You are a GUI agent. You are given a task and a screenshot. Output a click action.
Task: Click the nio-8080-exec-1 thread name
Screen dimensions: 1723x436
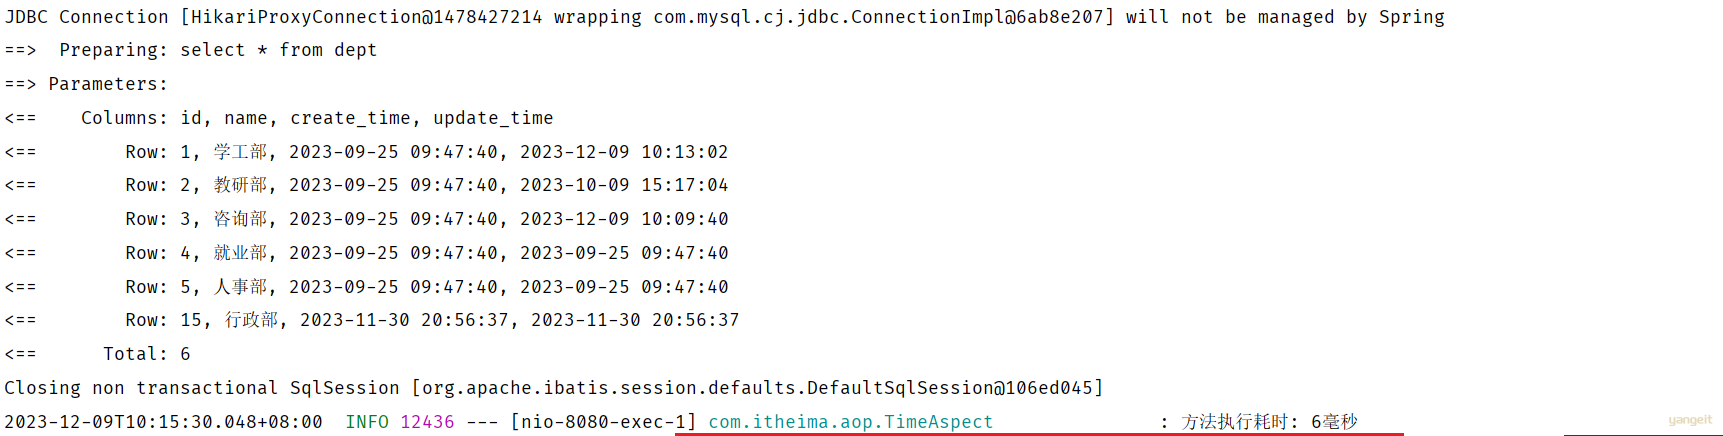(603, 422)
